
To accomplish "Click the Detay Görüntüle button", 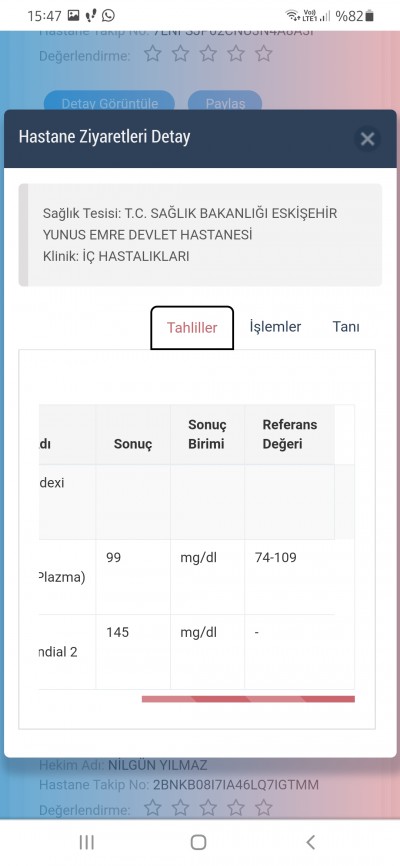I will pos(109,103).
